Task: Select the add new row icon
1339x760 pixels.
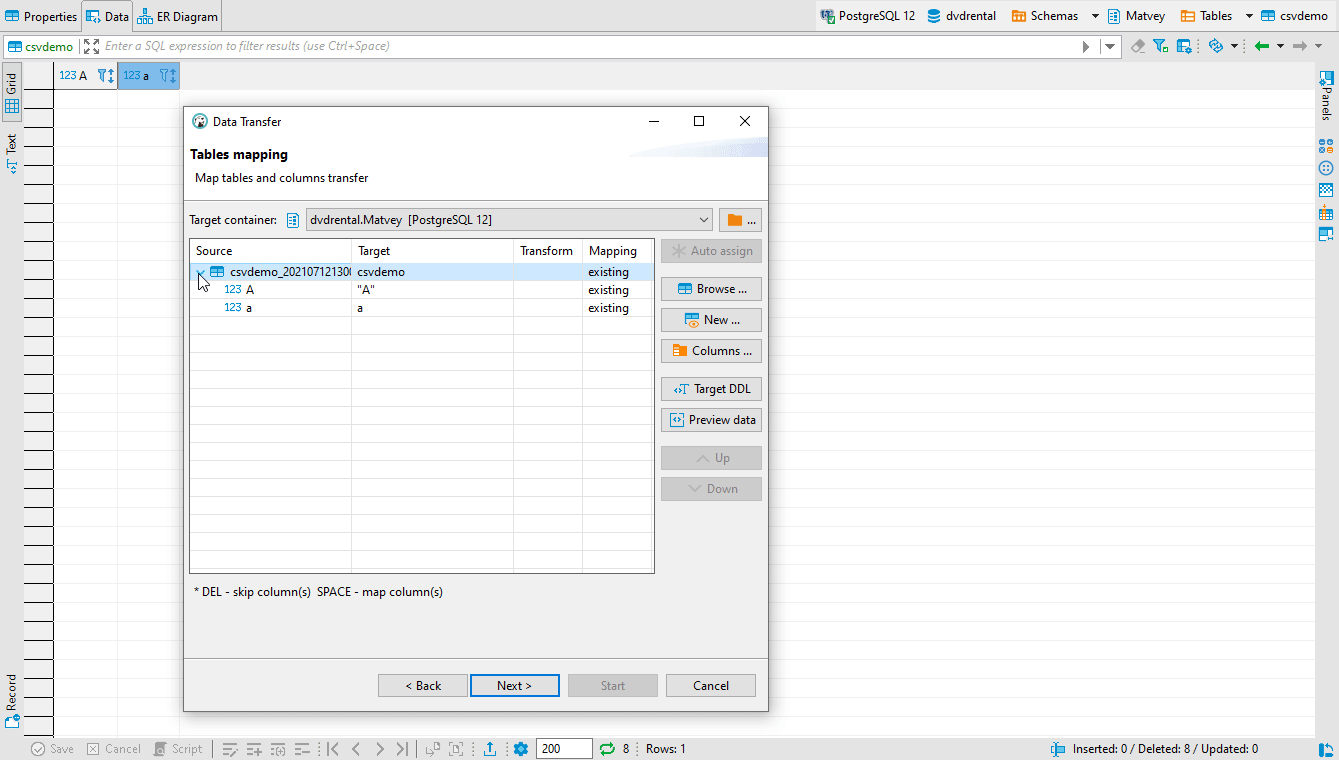Action: pyautogui.click(x=254, y=748)
